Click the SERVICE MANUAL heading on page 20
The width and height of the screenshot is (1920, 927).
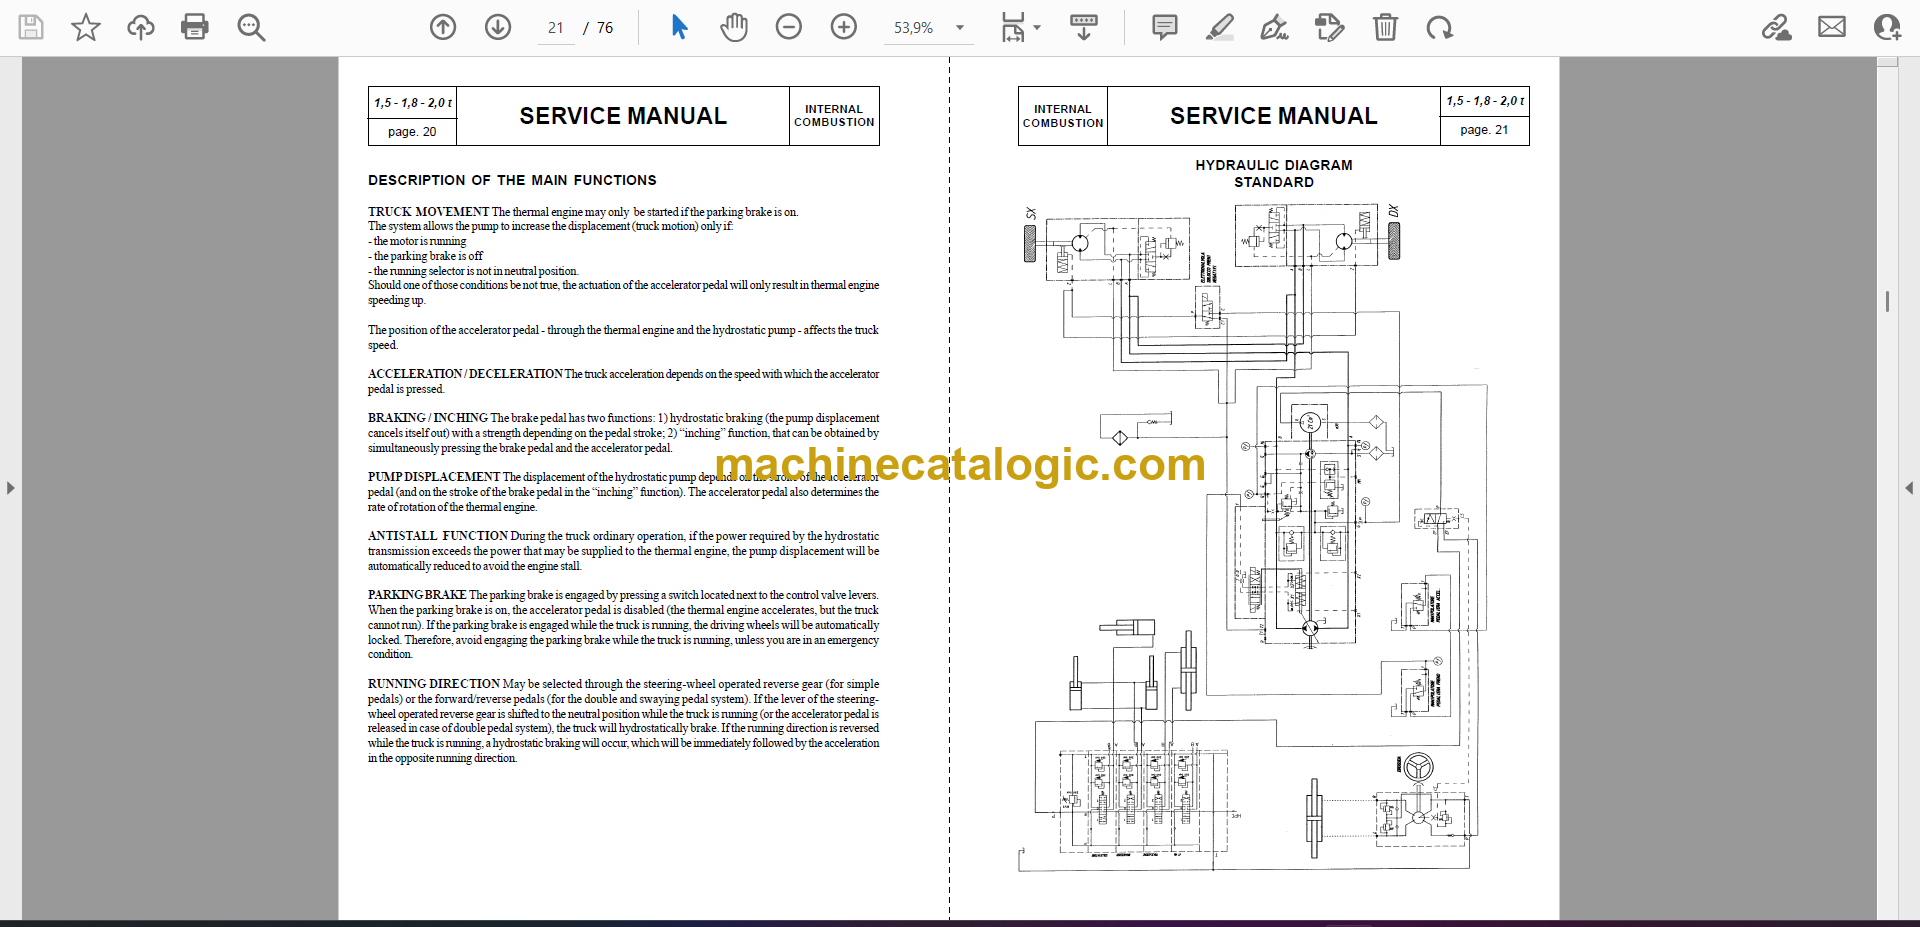pos(623,116)
